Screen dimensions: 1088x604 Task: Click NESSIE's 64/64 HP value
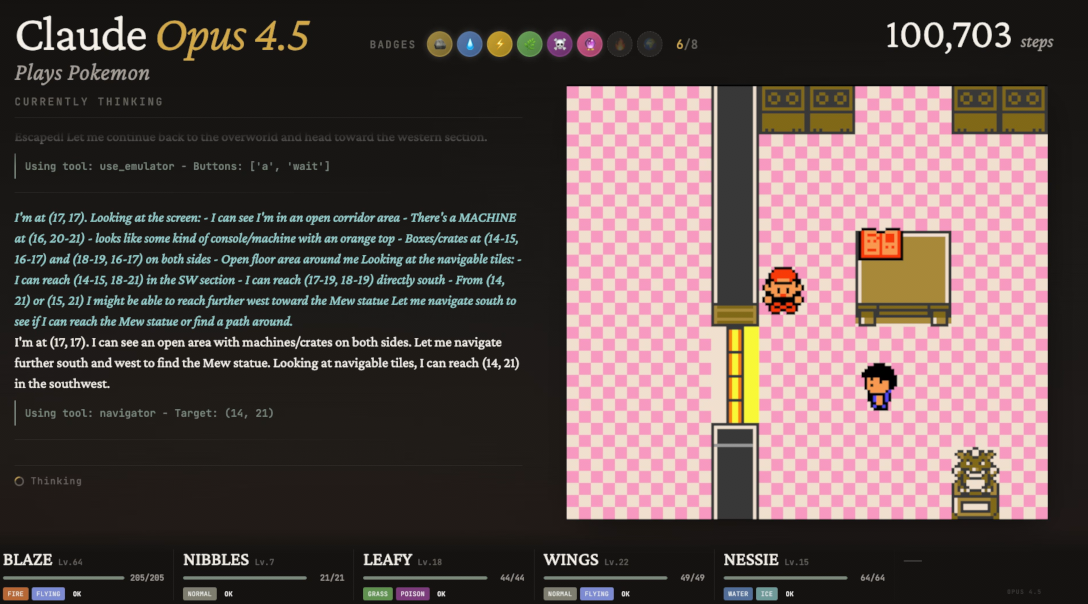(872, 578)
